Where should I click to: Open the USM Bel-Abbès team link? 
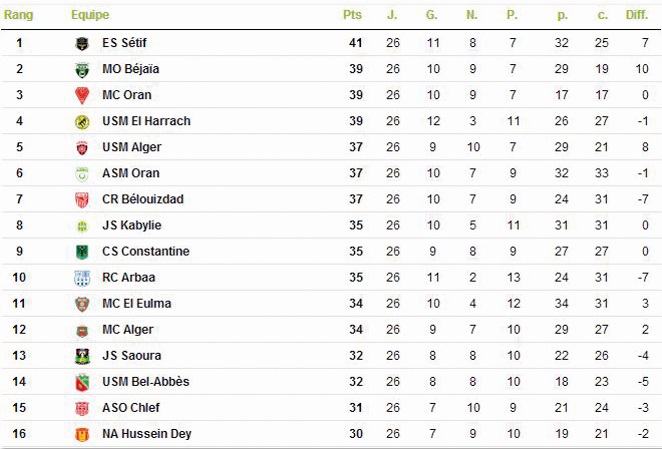pos(146,382)
